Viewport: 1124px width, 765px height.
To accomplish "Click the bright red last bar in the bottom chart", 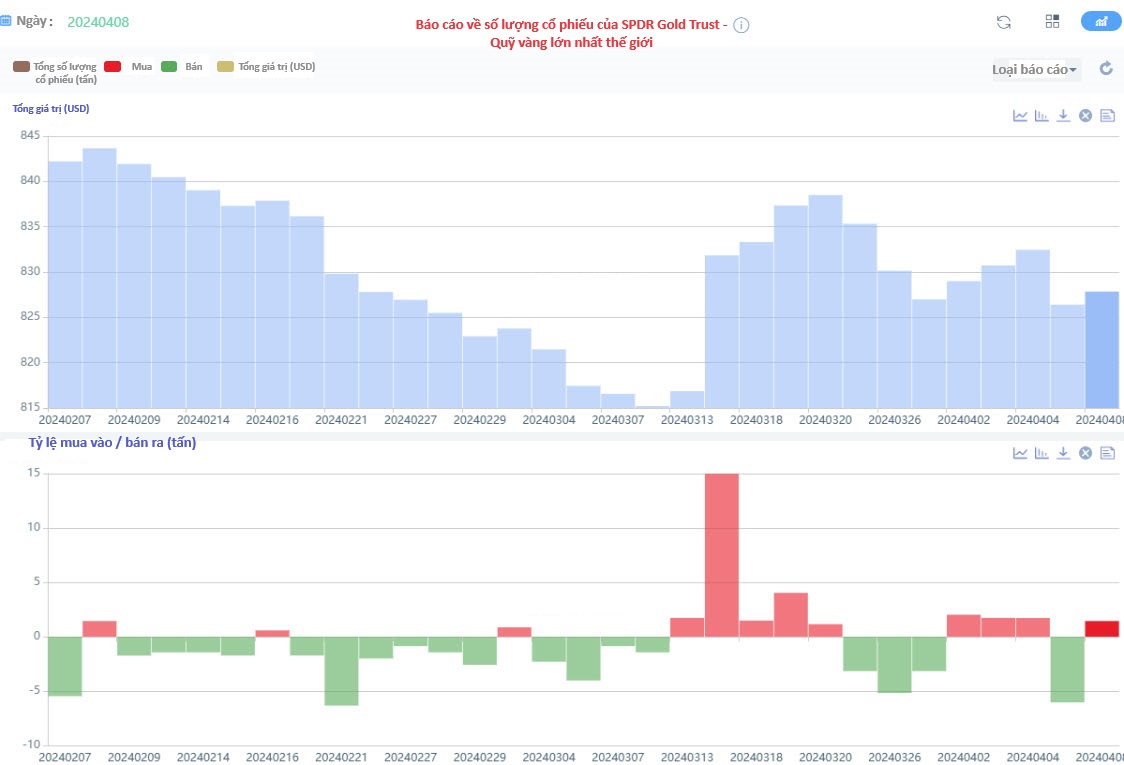I will point(1102,629).
